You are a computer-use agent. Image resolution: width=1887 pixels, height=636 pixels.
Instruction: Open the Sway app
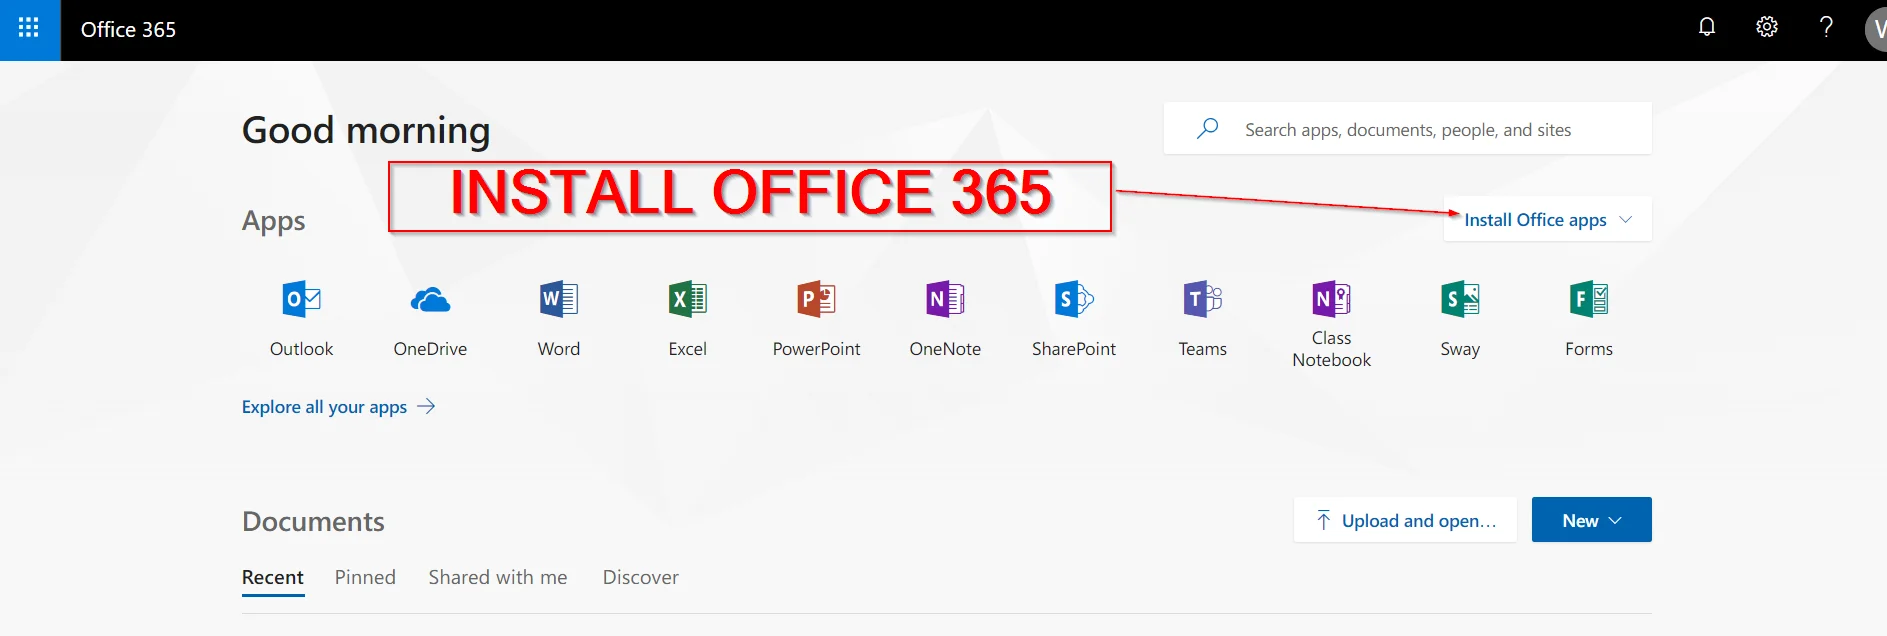1460,319
